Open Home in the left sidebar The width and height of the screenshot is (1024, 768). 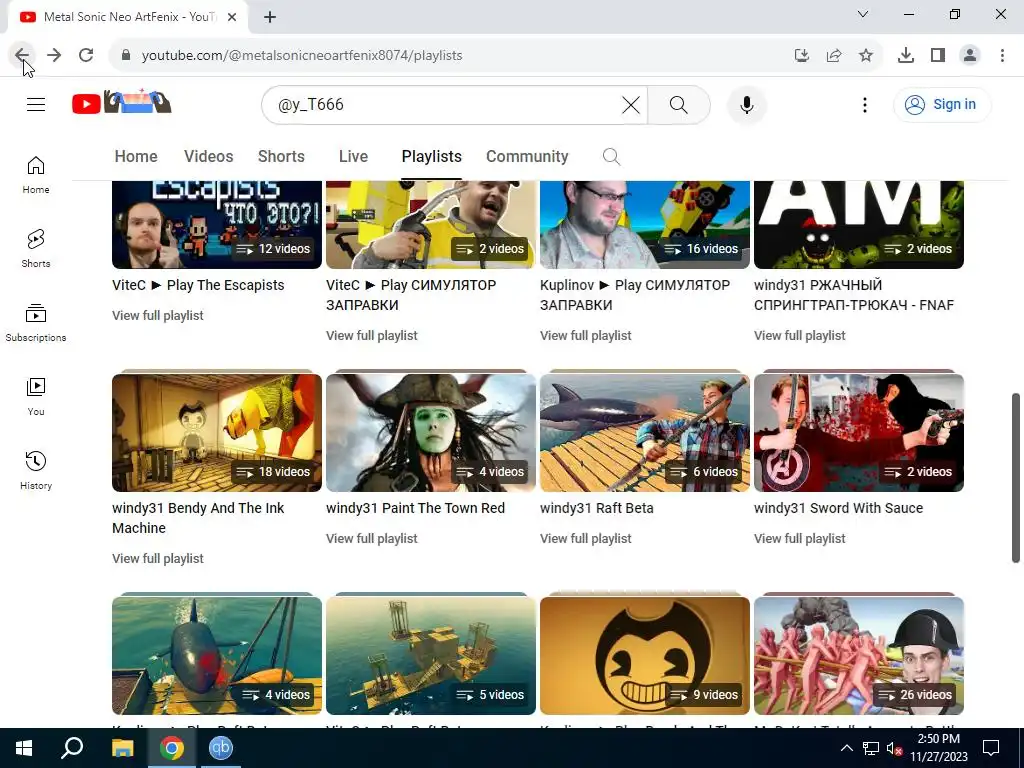point(36,175)
